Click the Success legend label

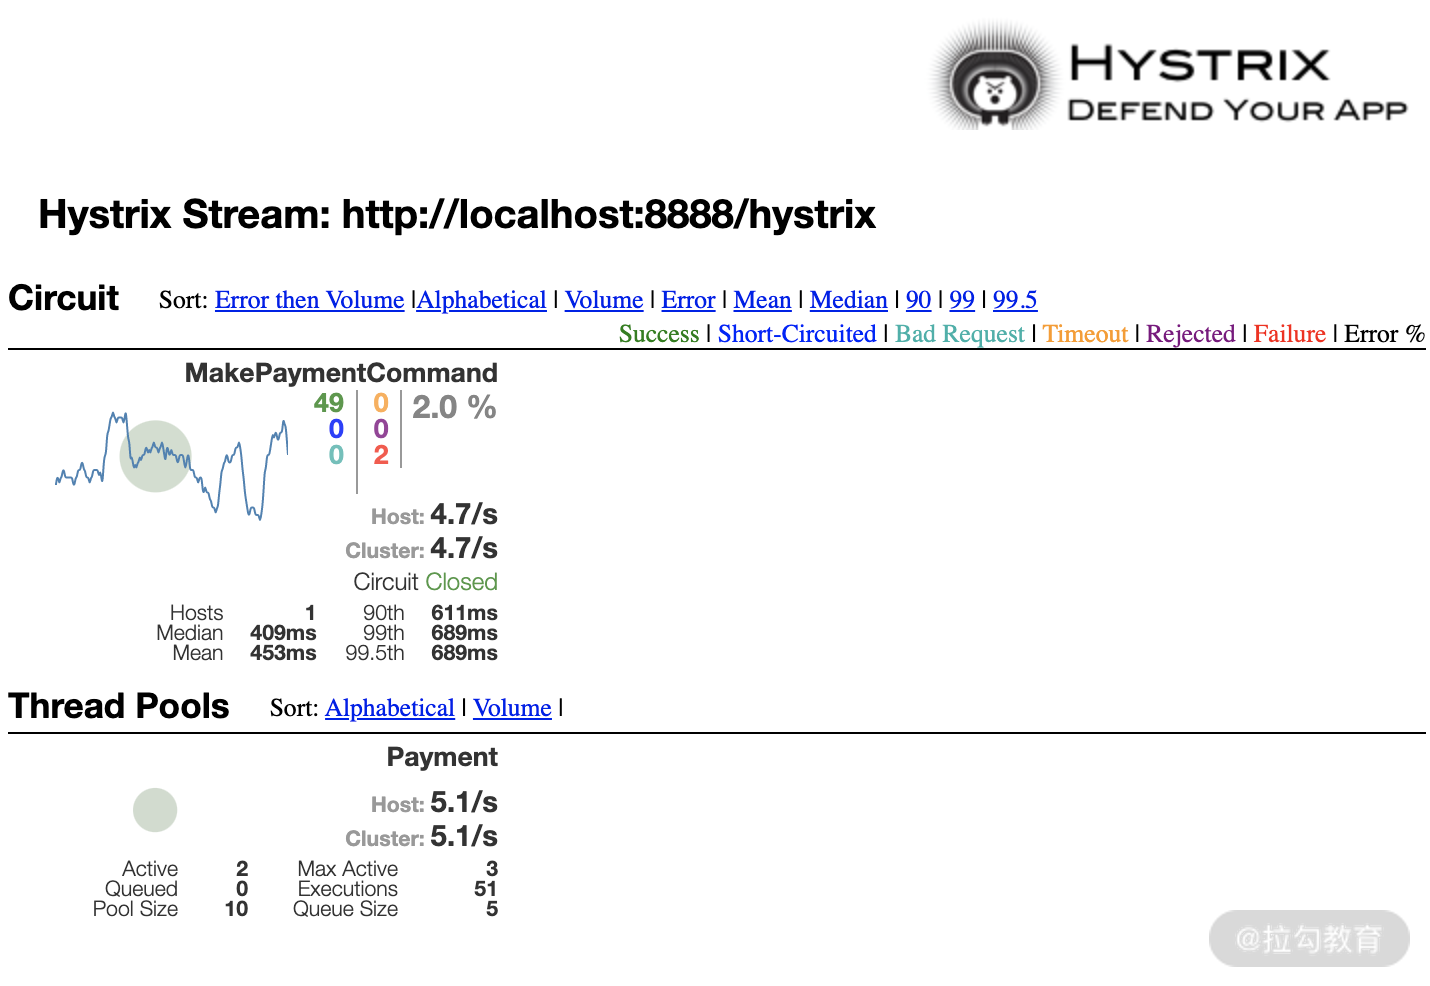coord(659,334)
